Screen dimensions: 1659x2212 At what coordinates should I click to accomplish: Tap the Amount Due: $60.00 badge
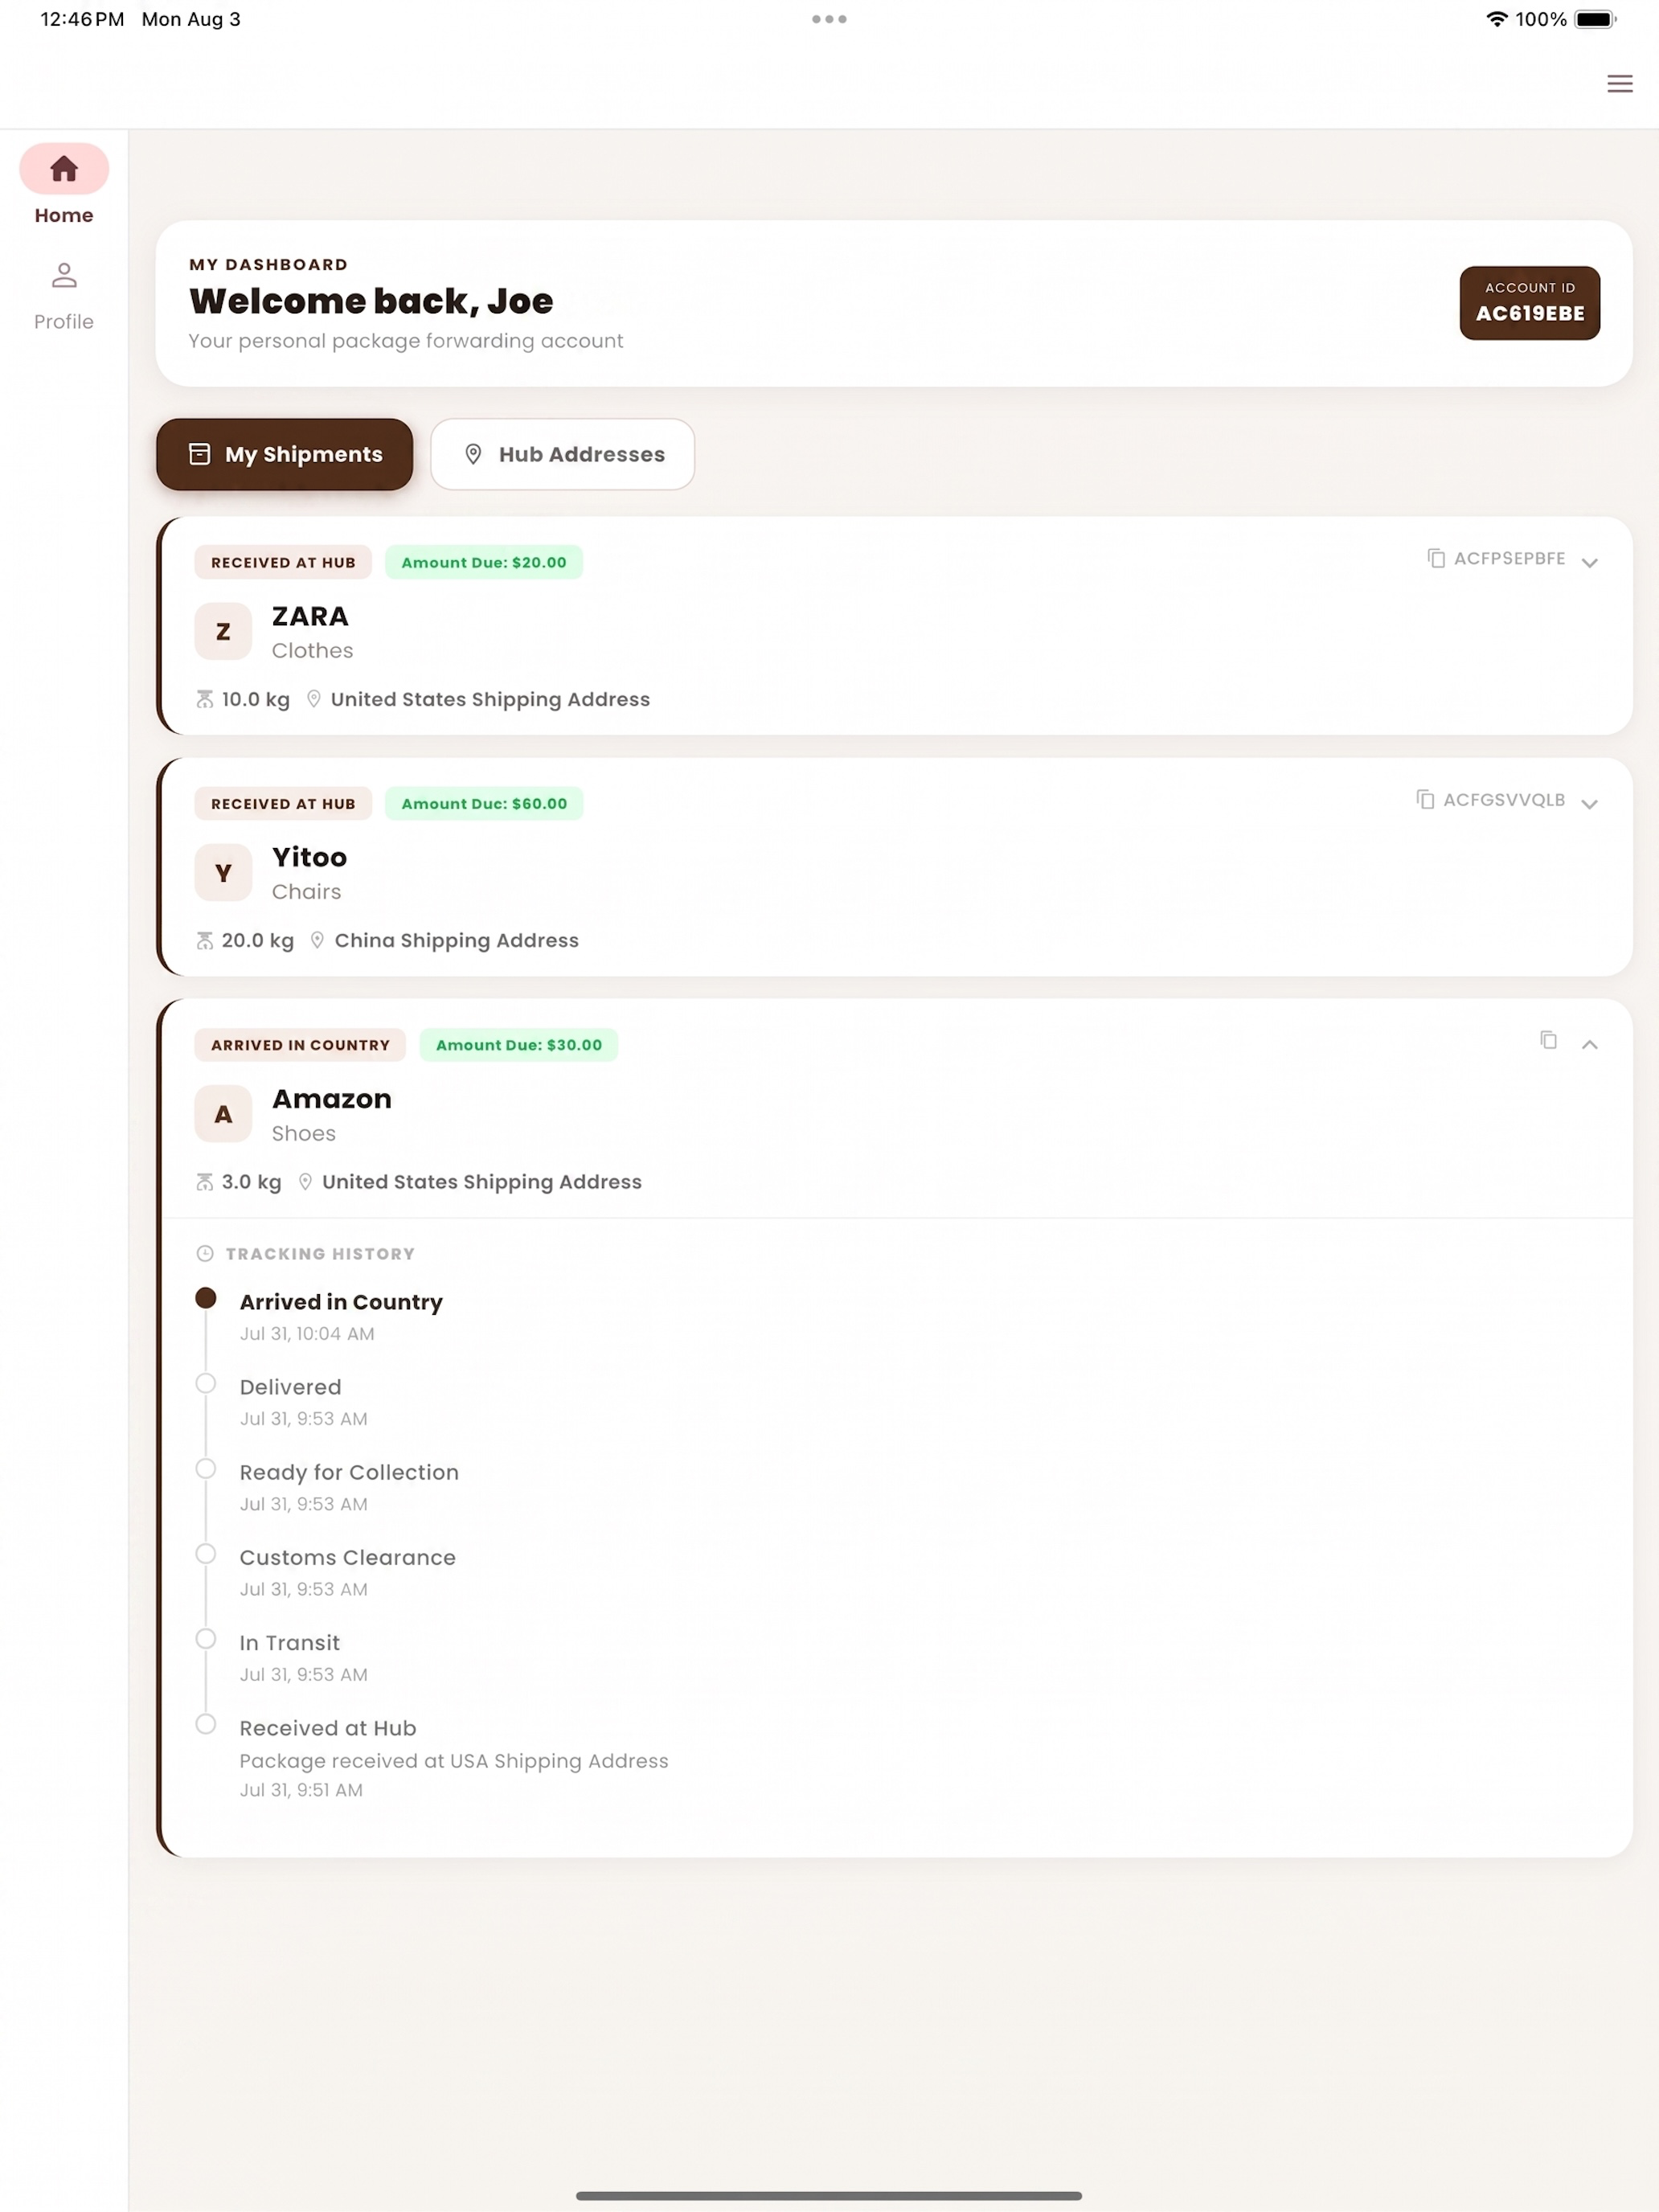(484, 803)
